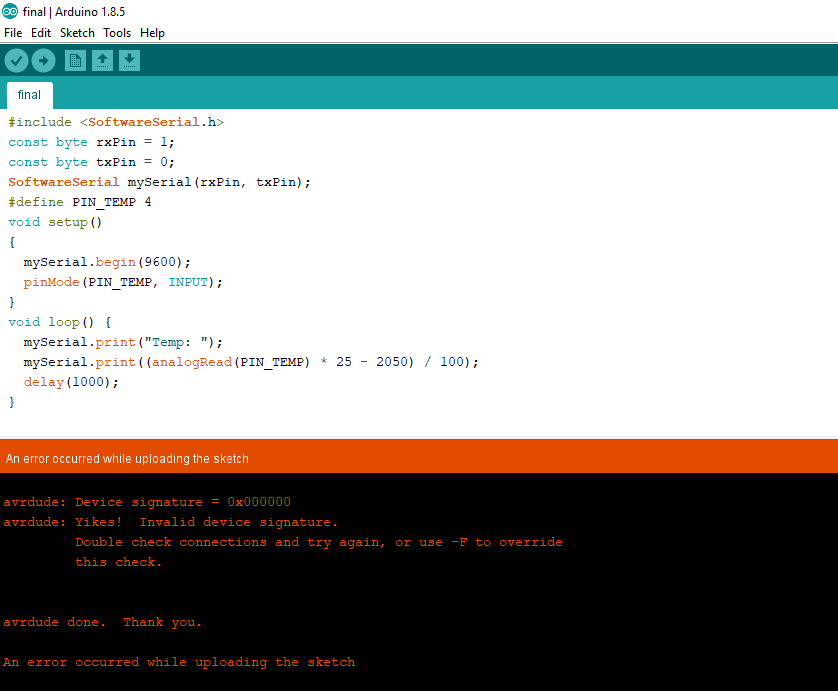Click the 'Yikes! Invalid device signature.' console line
The width and height of the screenshot is (838, 691).
point(170,522)
